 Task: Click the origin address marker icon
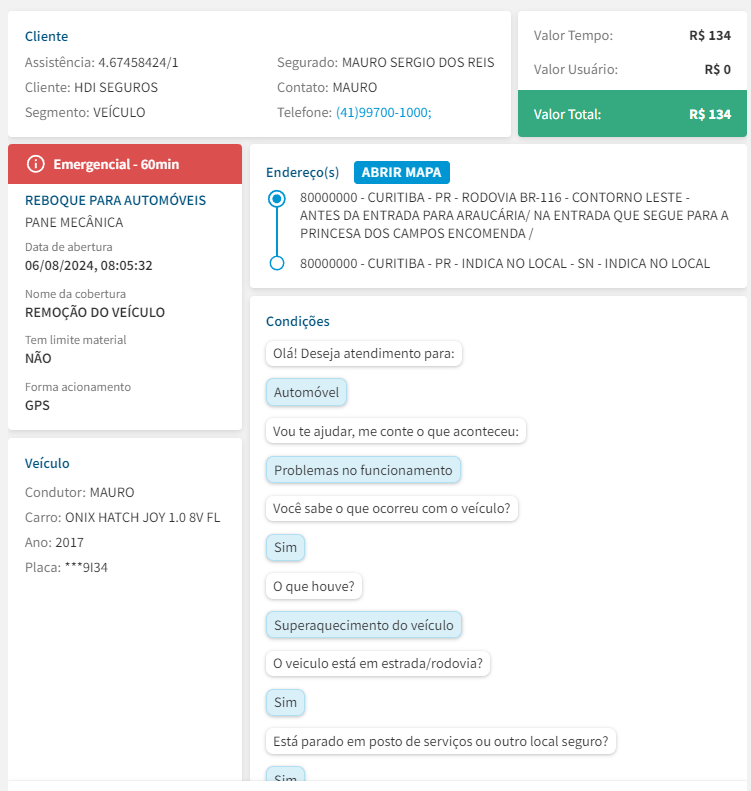277,199
